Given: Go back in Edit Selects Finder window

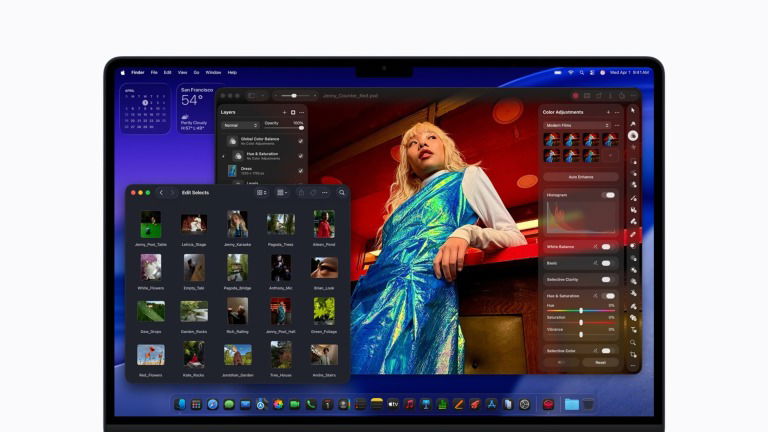Looking at the screenshot, I should click(x=161, y=192).
